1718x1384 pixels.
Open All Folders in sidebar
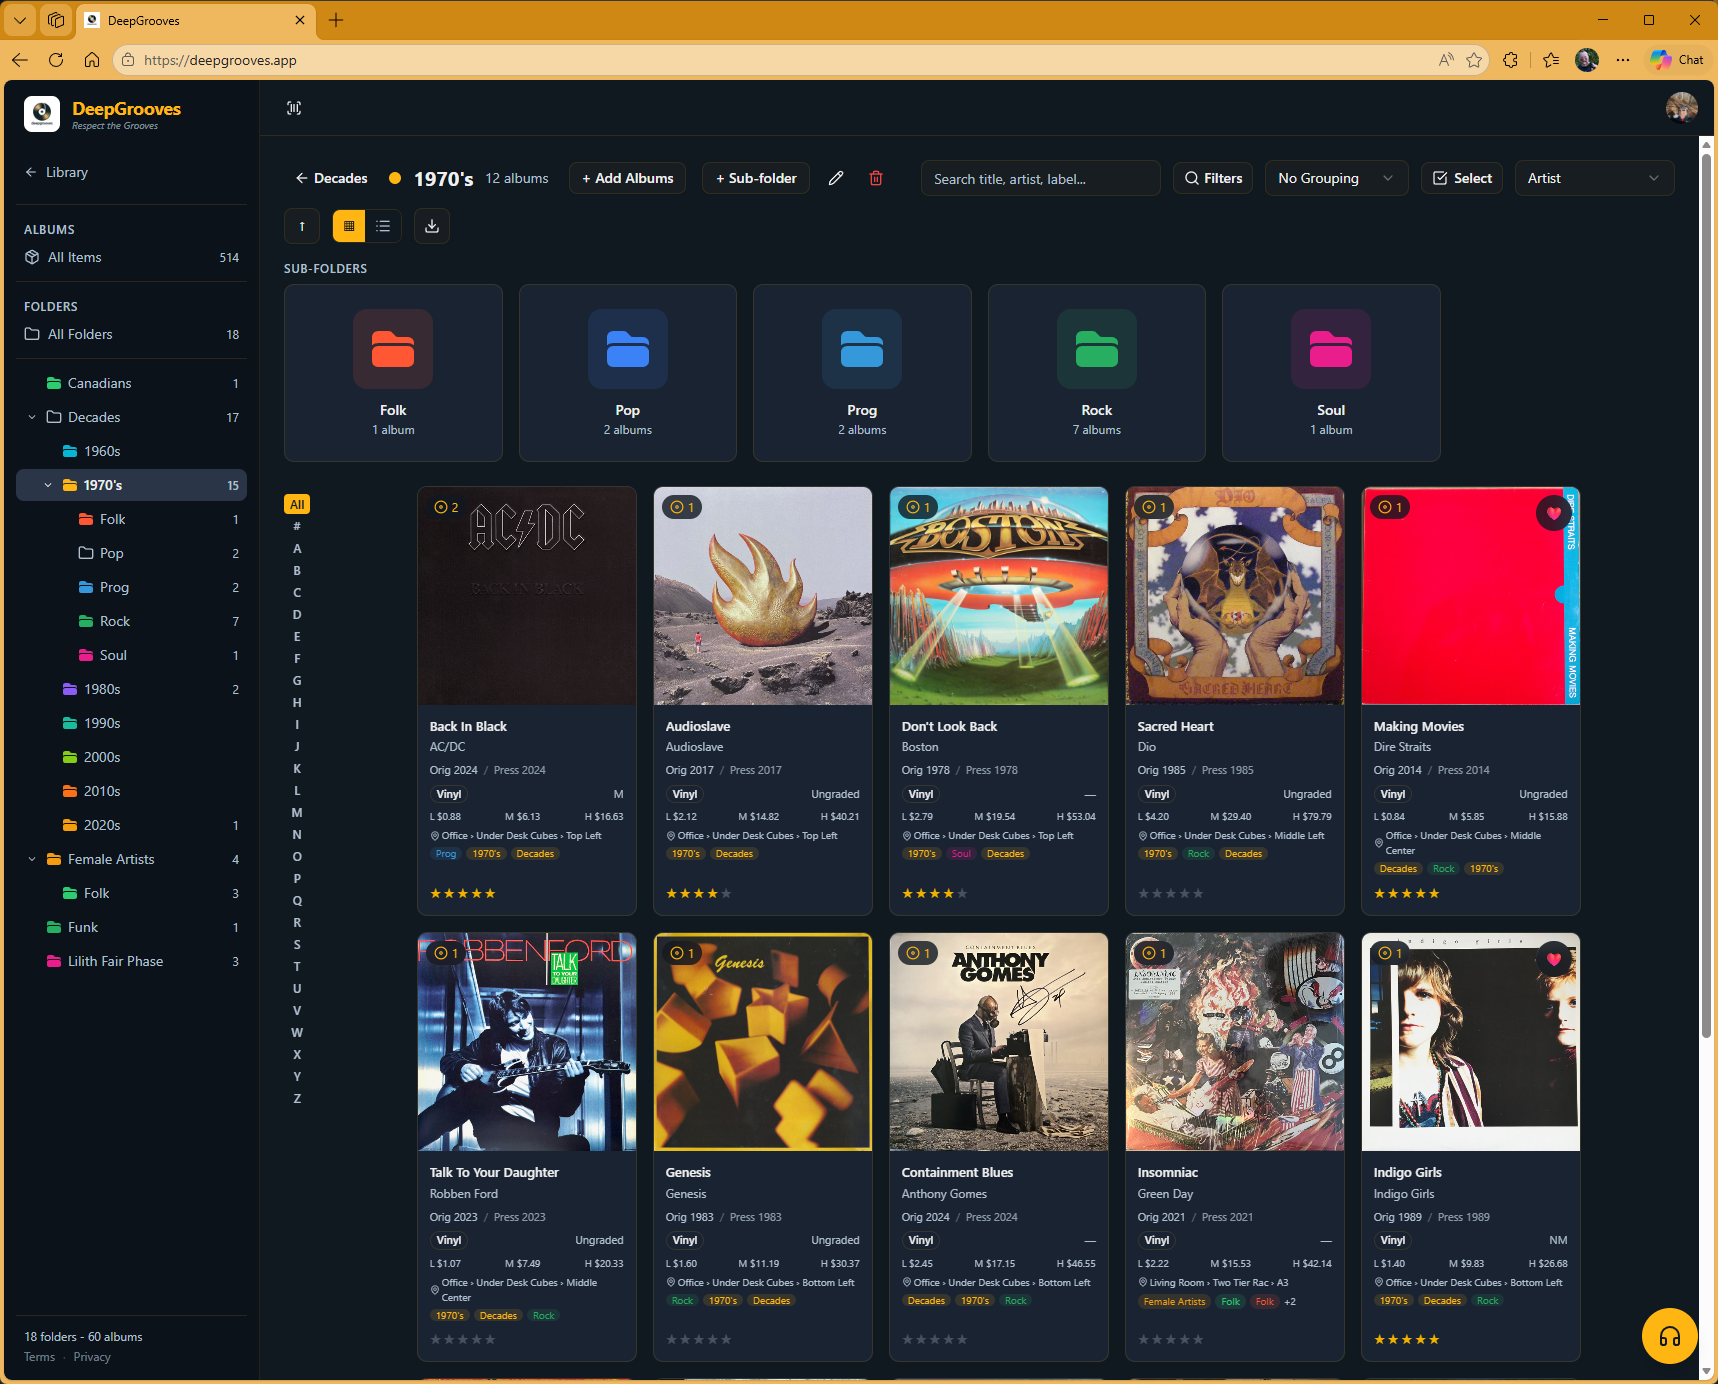132,334
